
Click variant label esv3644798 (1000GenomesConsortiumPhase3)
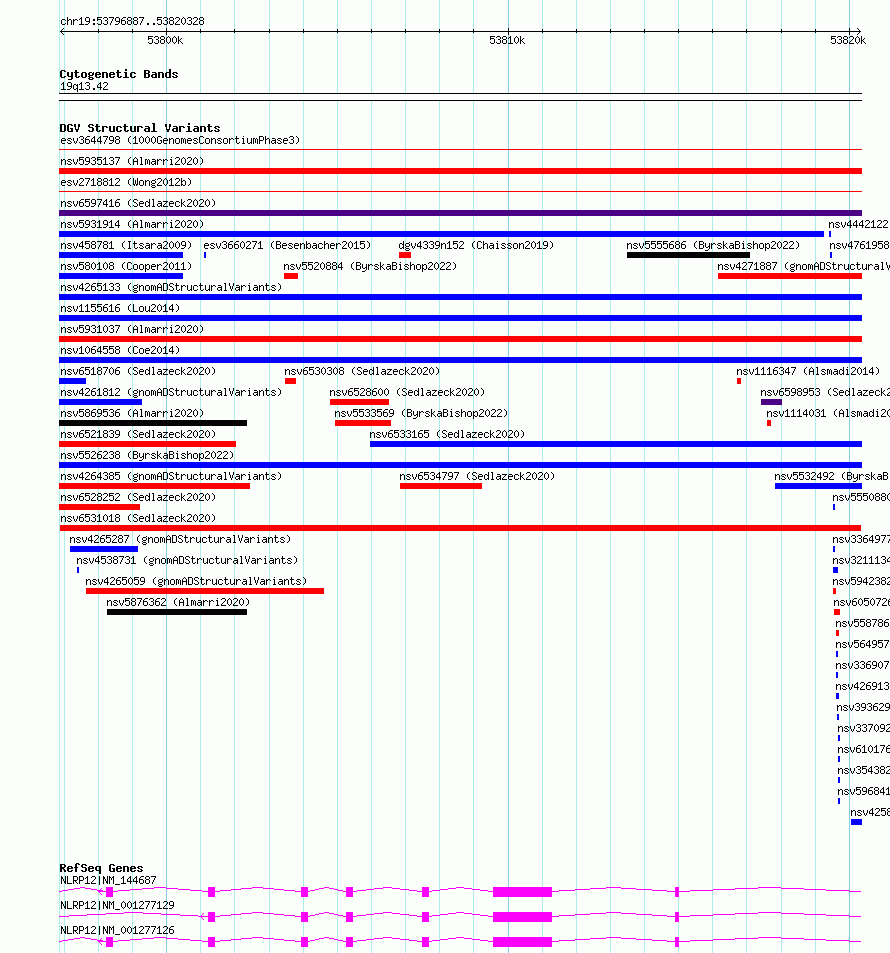click(180, 140)
